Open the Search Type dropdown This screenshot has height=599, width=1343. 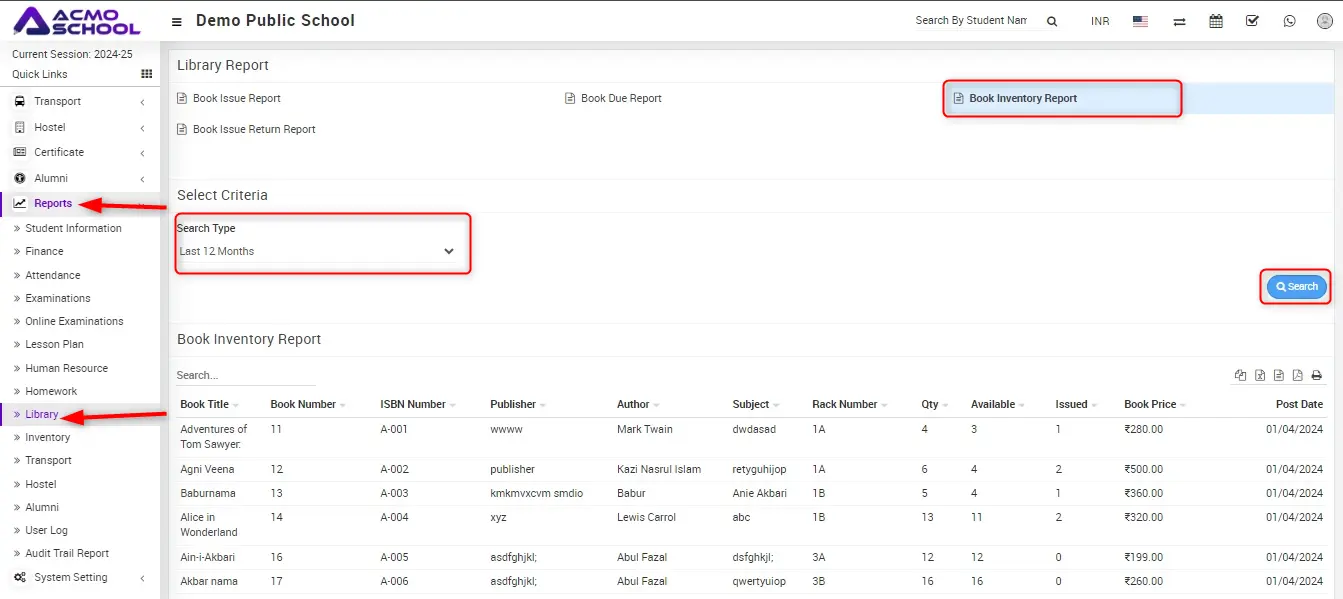click(x=317, y=251)
